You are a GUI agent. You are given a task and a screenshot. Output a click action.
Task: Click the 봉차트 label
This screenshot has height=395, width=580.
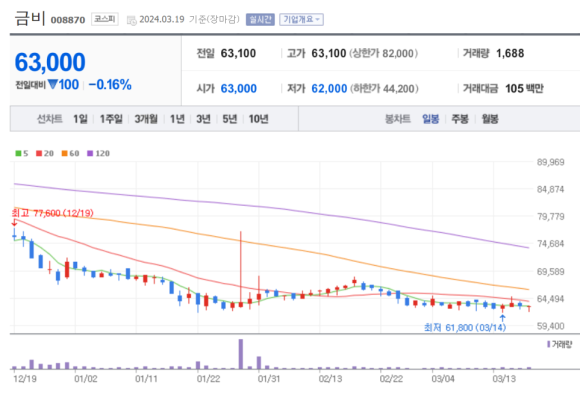click(398, 119)
